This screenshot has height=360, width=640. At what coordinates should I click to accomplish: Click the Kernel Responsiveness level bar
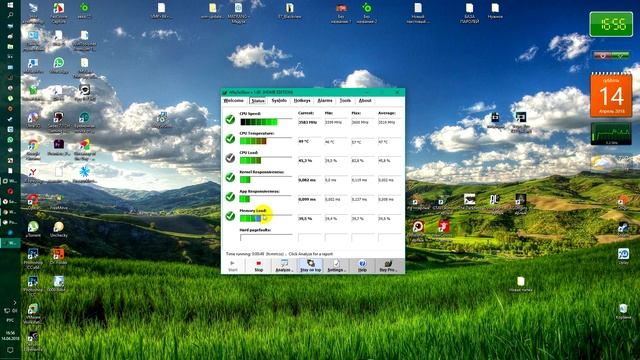pyautogui.click(x=266, y=180)
